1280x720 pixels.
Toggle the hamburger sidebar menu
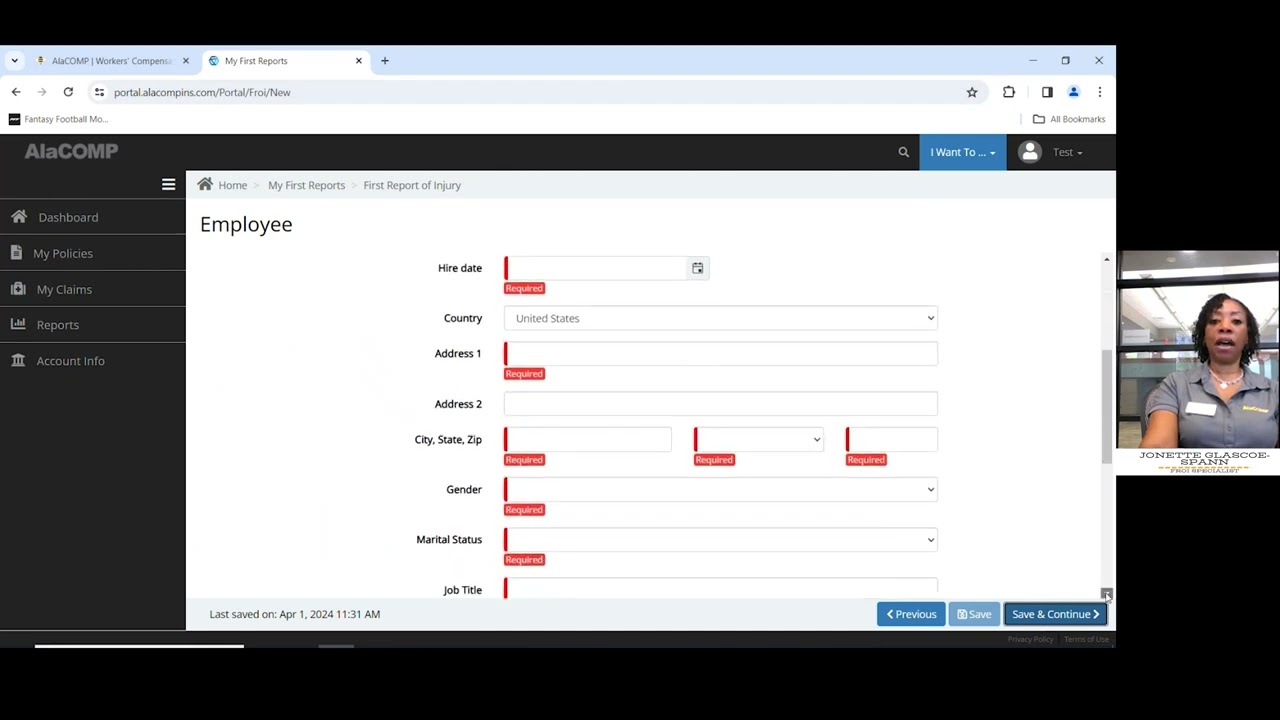click(168, 185)
